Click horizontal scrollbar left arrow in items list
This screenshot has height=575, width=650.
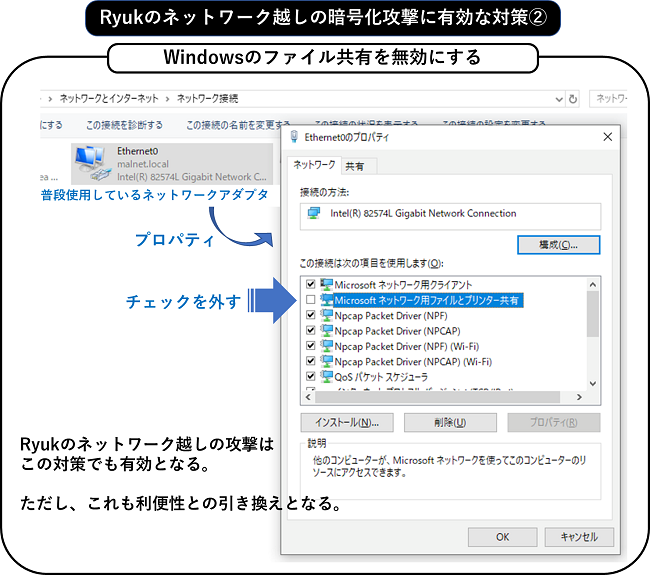point(308,397)
